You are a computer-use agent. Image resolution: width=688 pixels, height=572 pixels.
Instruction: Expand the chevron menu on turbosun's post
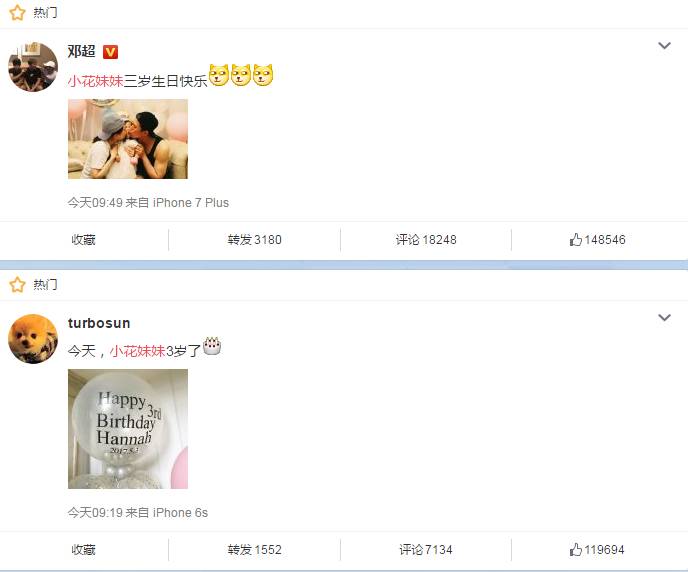(x=664, y=317)
